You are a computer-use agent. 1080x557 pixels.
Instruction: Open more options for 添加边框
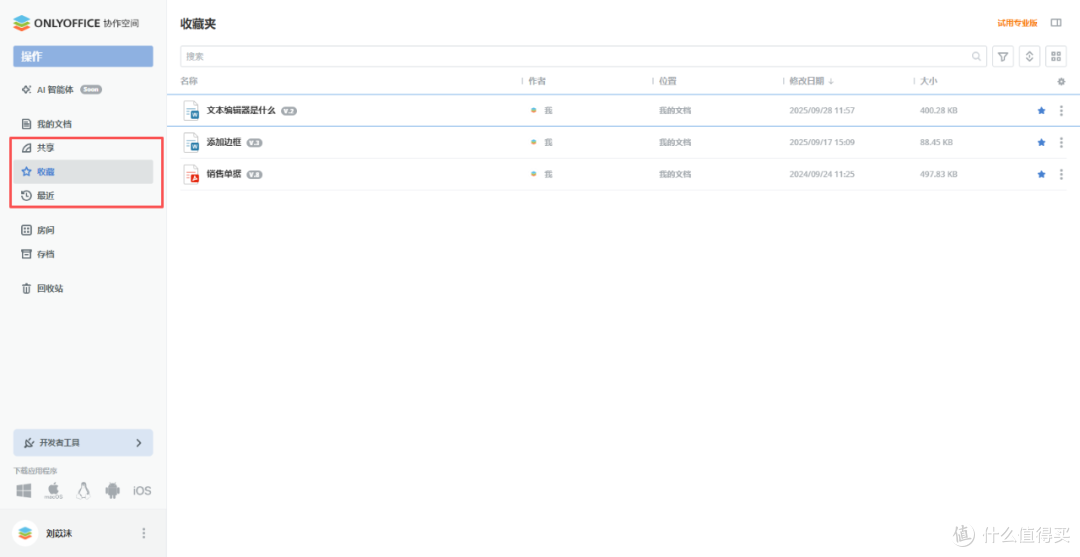tap(1061, 143)
